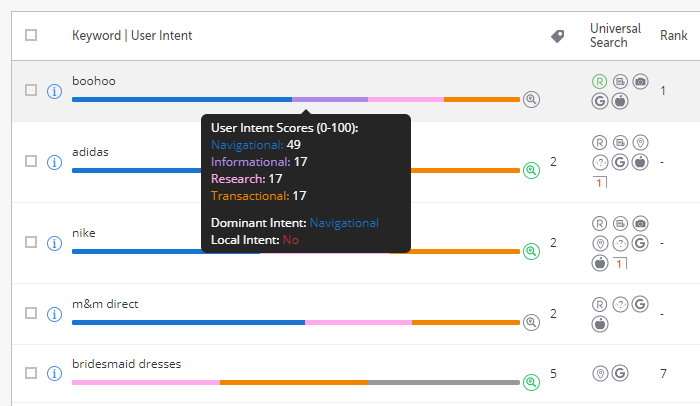700x406 pixels.
Task: Click green magnifier icon in adidas row
Action: coord(531,170)
